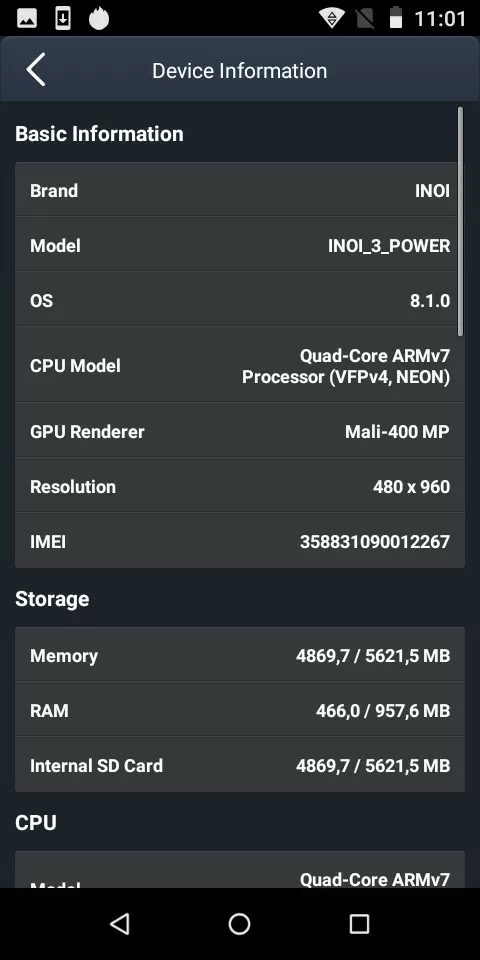Click the vertical scrollbar thumb
Viewport: 480px width, 960px height.
click(460, 221)
